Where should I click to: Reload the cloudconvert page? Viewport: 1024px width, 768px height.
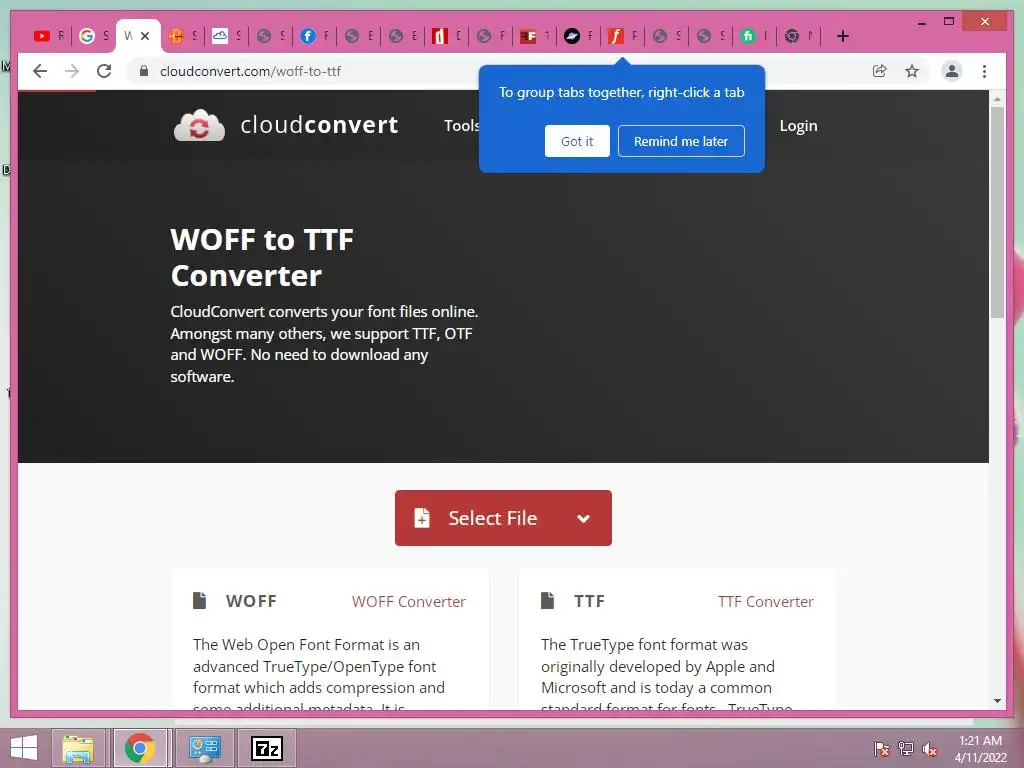104,71
